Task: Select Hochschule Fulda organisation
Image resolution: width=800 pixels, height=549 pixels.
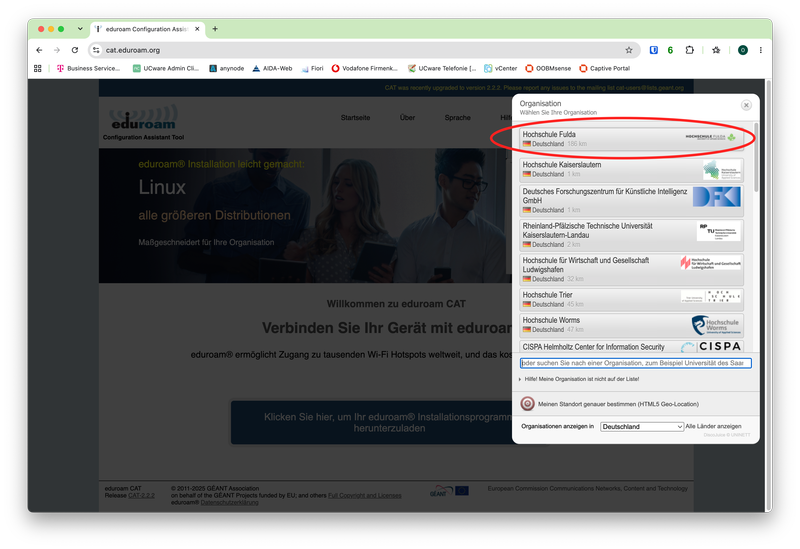Action: [x=631, y=139]
